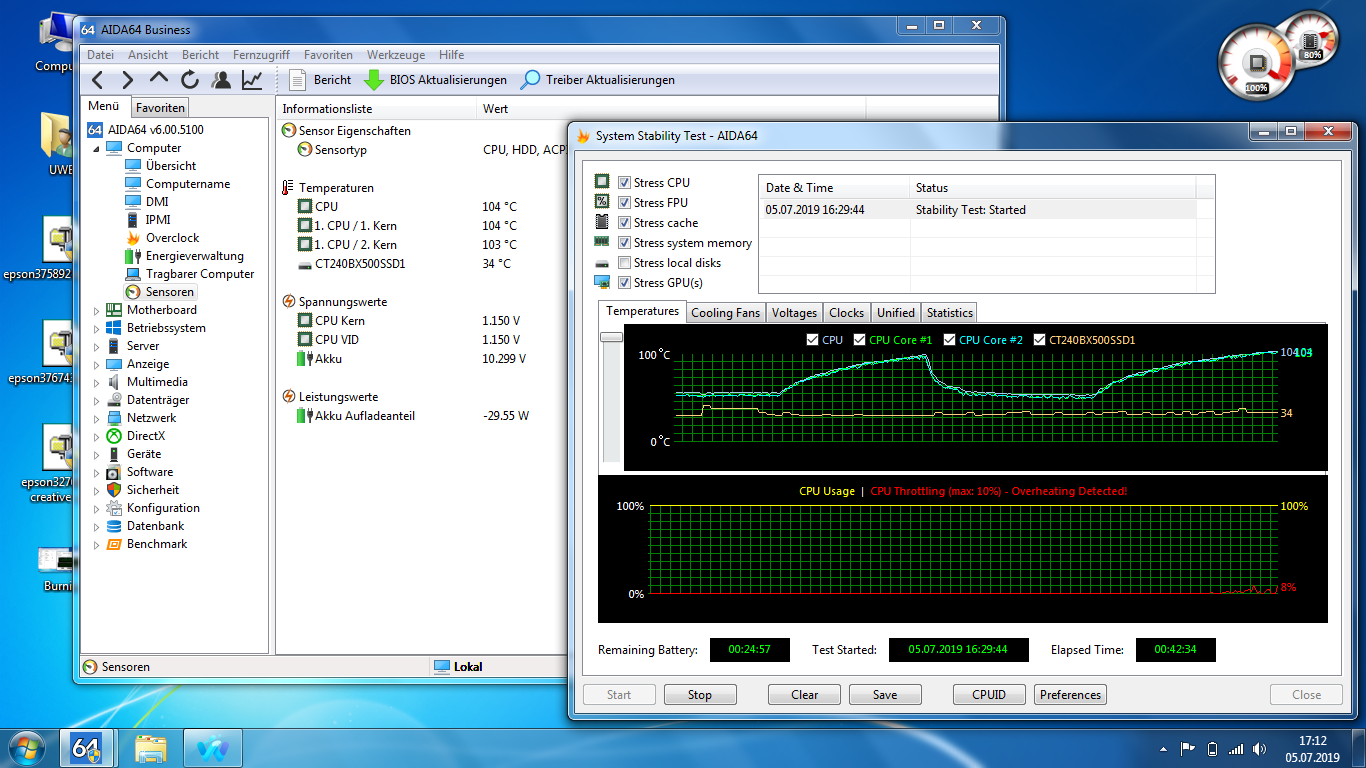Expand the Betriebssystem tree node
1366x768 pixels.
click(x=97, y=328)
